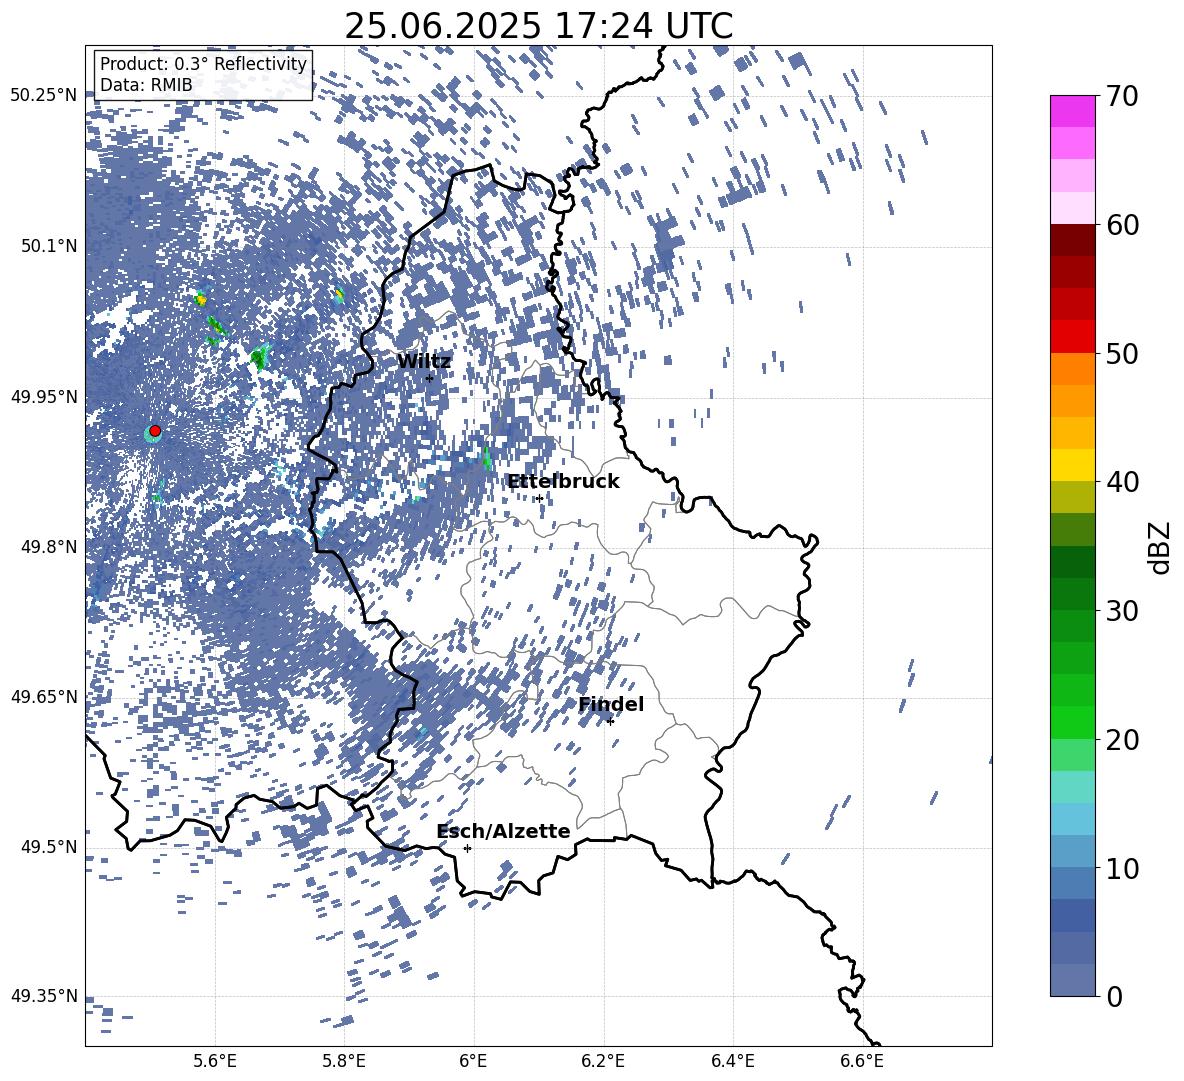Click the 6°E longitude label
The height and width of the screenshot is (1081, 1184).
(x=473, y=1061)
